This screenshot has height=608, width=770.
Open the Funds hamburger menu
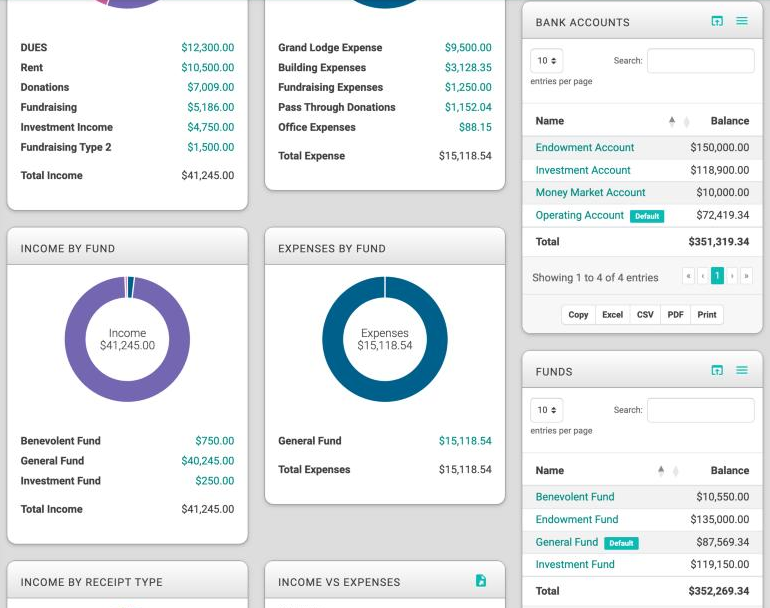coord(742,370)
